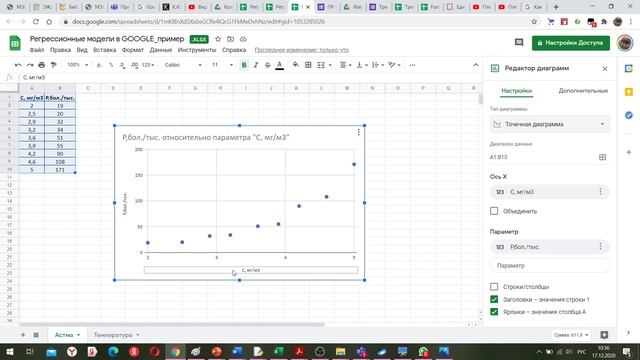
Task: Open the 123 number format dropdown
Action: coord(148,65)
